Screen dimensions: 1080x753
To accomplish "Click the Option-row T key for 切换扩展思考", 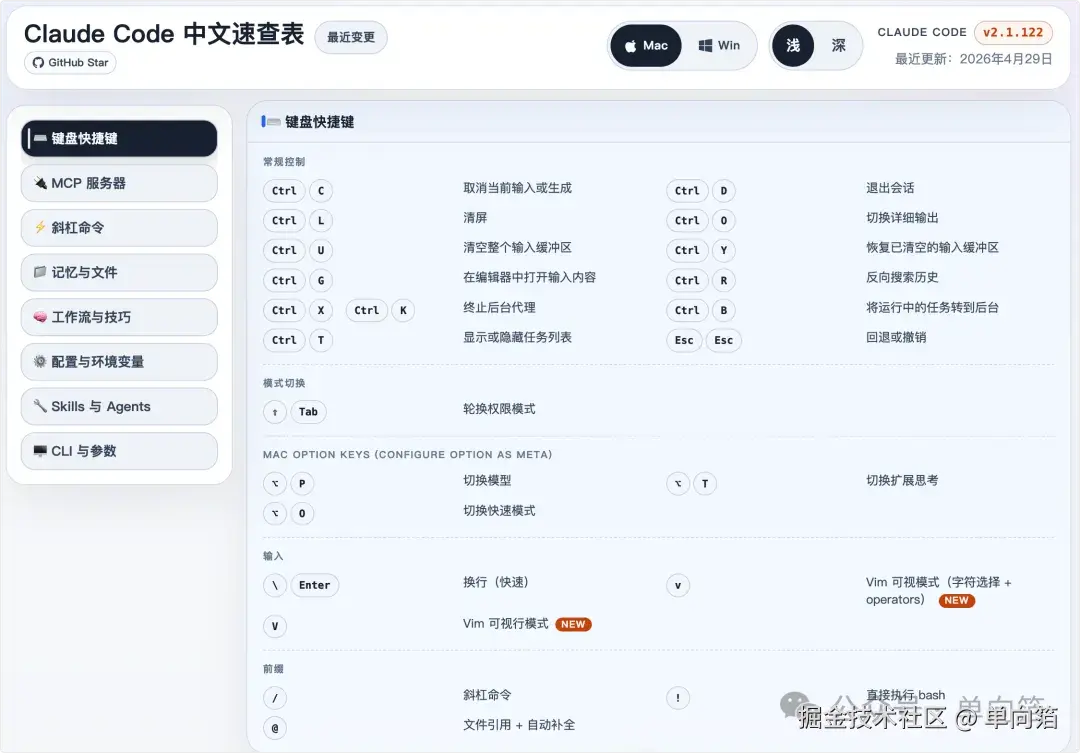I will coord(705,484).
